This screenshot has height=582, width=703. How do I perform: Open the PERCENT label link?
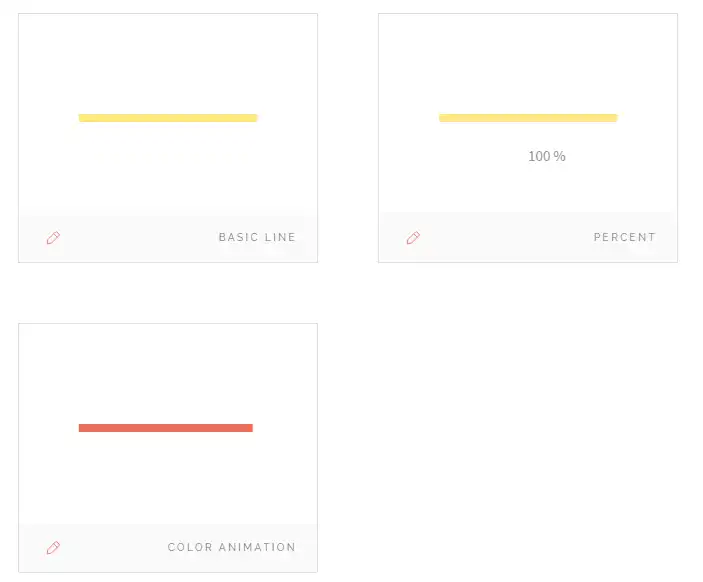pyautogui.click(x=624, y=238)
